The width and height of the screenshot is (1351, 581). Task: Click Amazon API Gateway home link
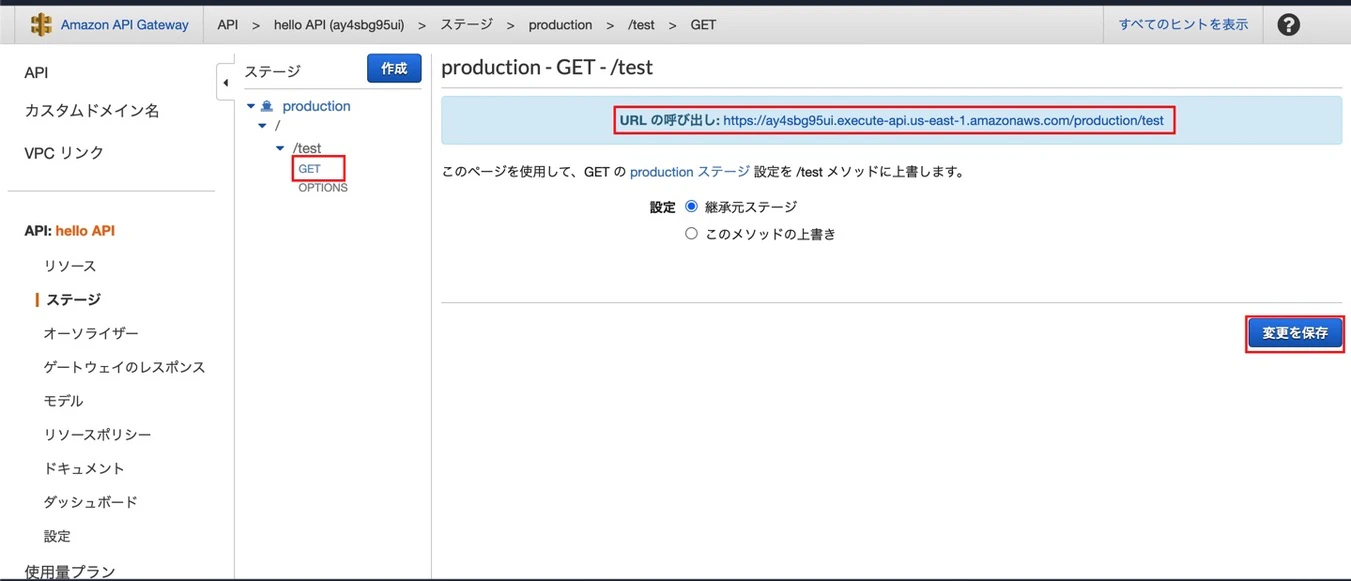(124, 25)
